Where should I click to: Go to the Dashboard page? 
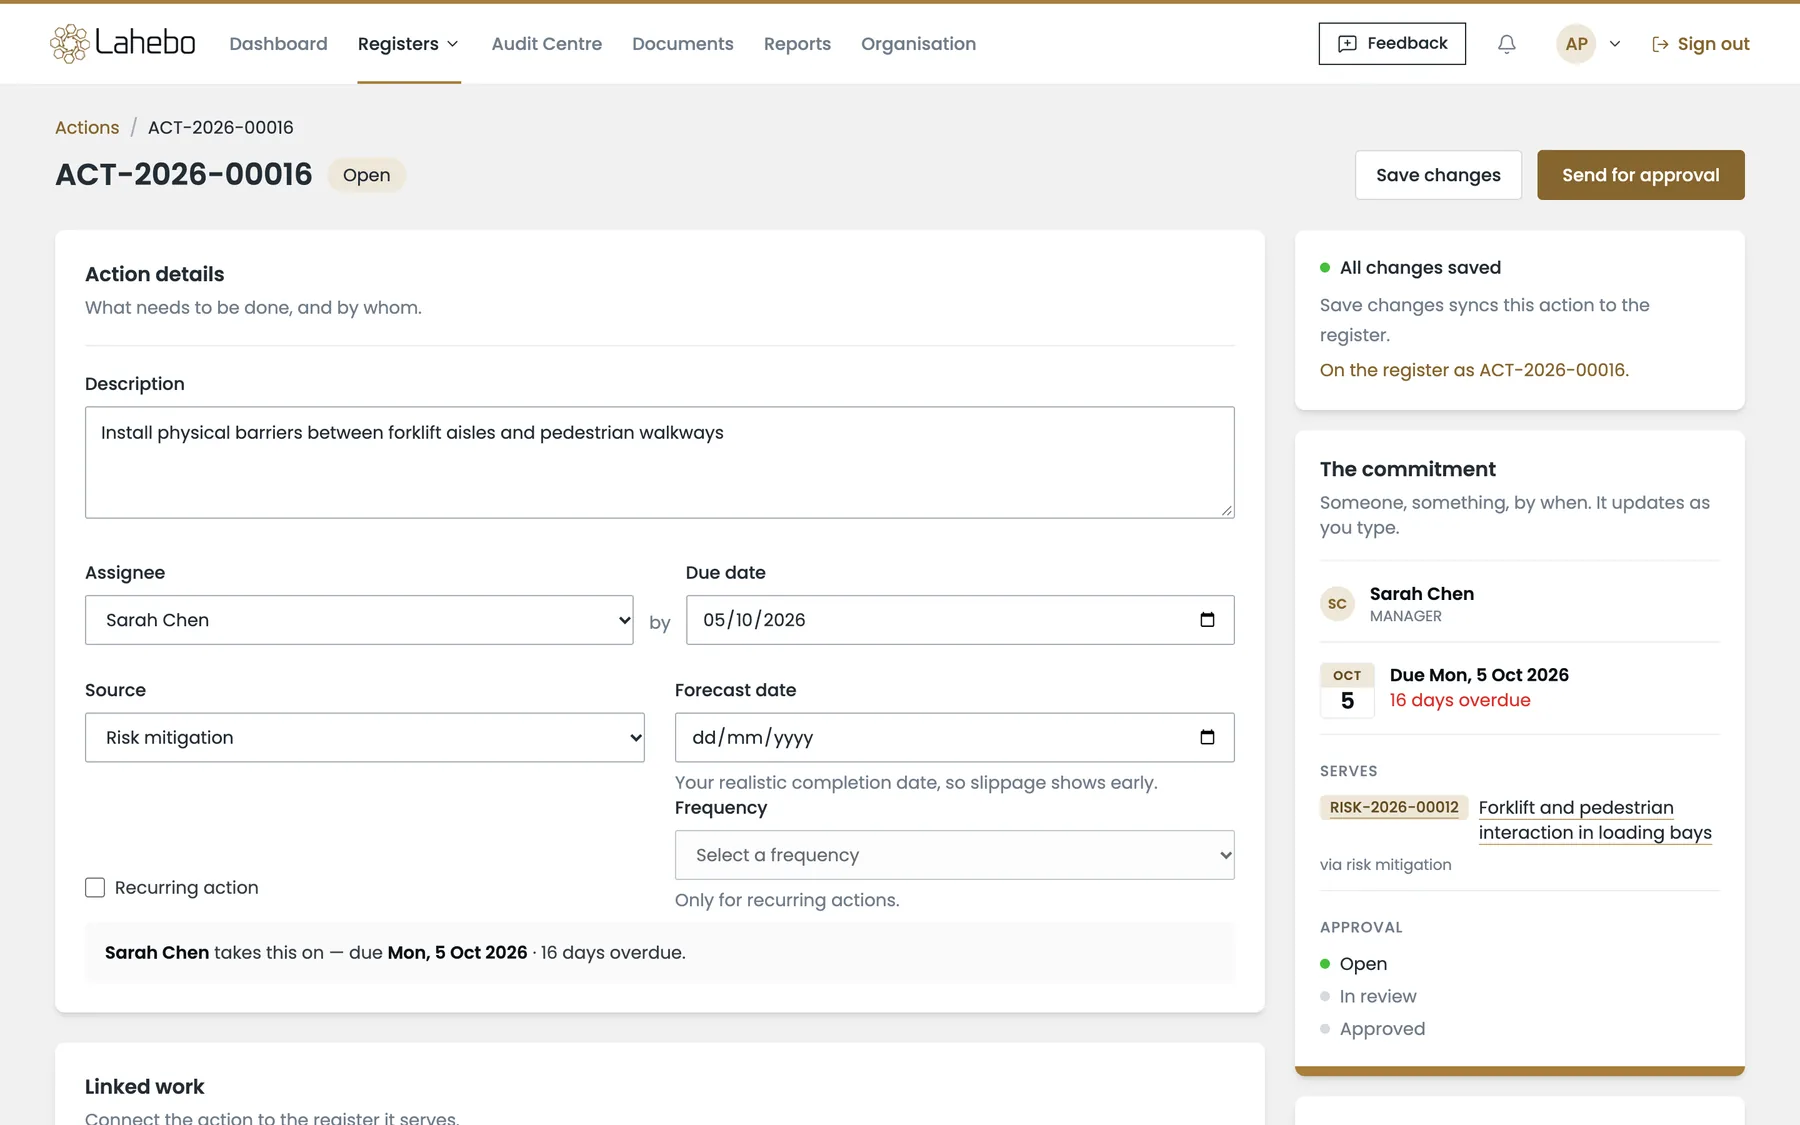(x=278, y=44)
